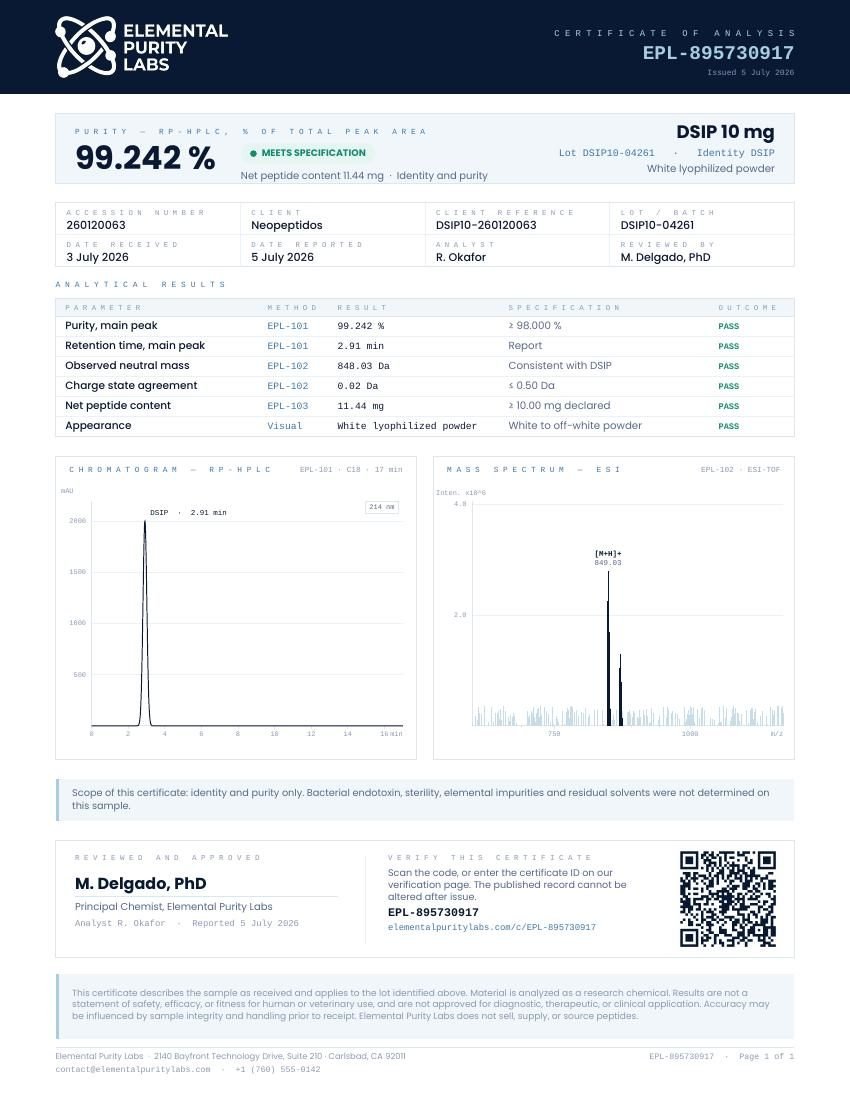Click the Charge state agreement row label
The height and width of the screenshot is (1100, 850).
click(x=131, y=385)
